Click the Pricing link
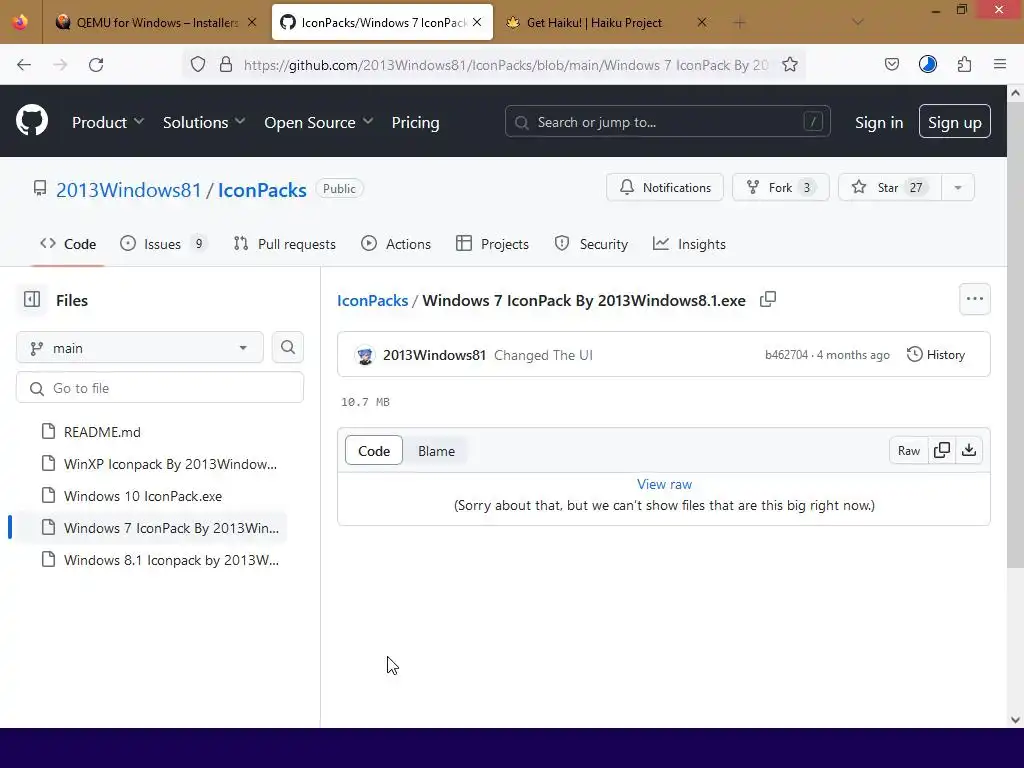 coord(415,122)
